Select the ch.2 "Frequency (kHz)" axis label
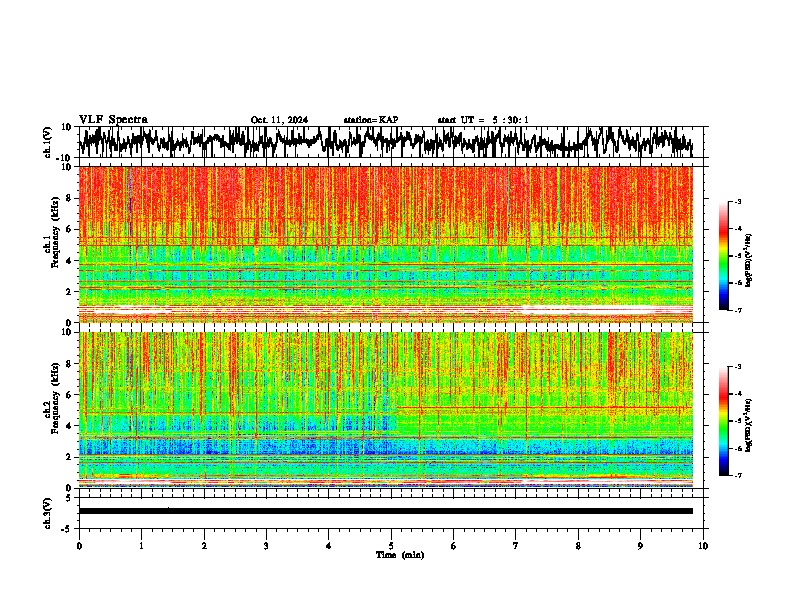 [x=56, y=398]
